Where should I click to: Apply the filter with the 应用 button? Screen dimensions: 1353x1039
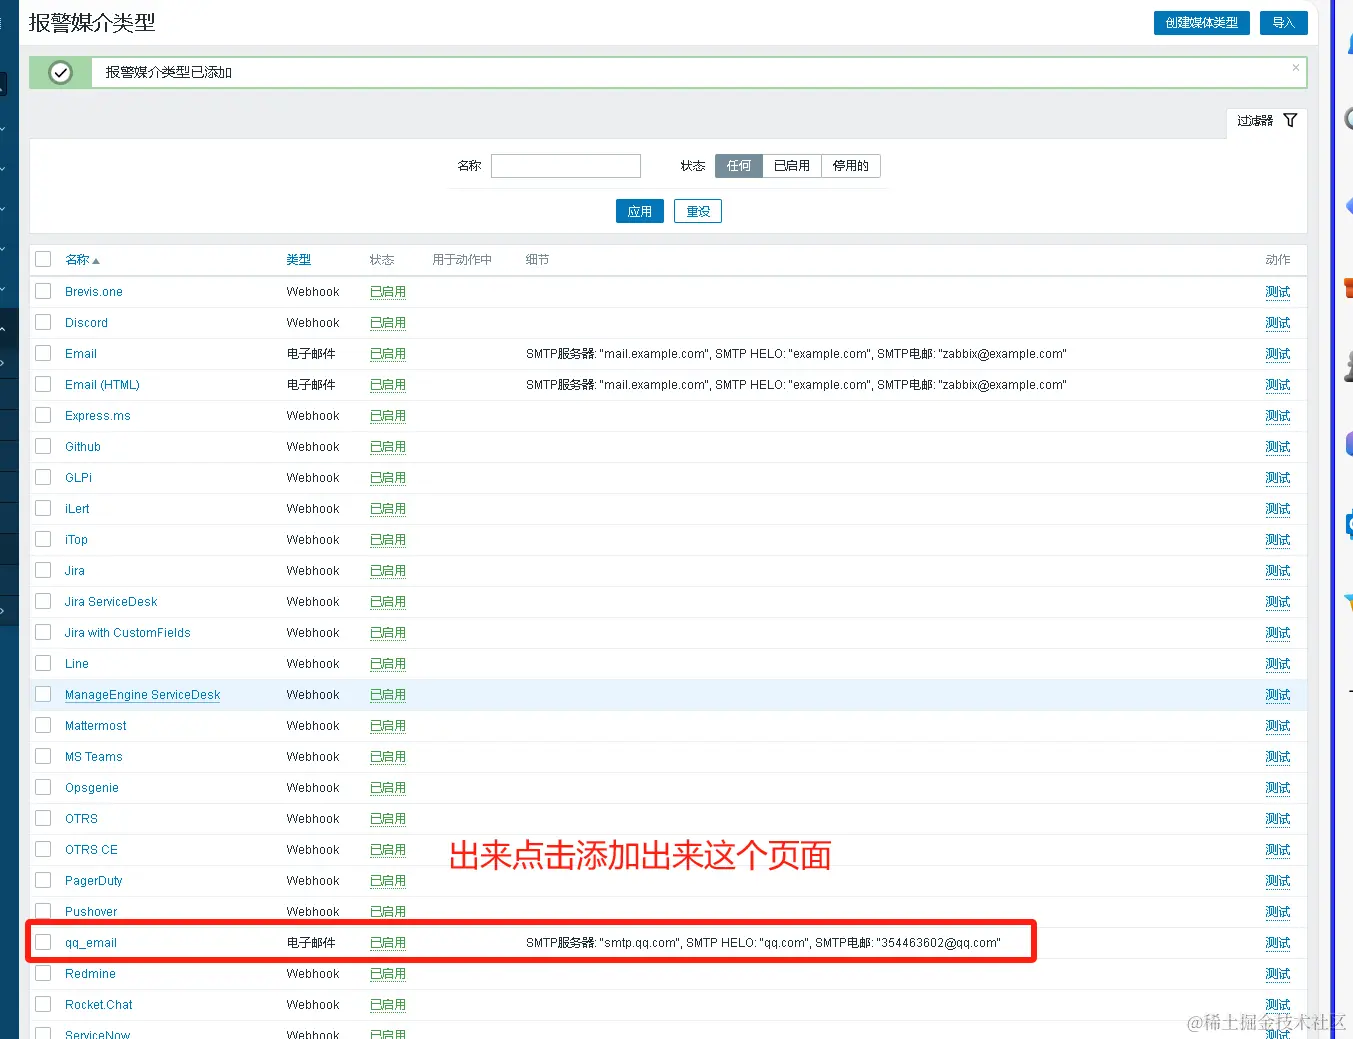pos(640,211)
